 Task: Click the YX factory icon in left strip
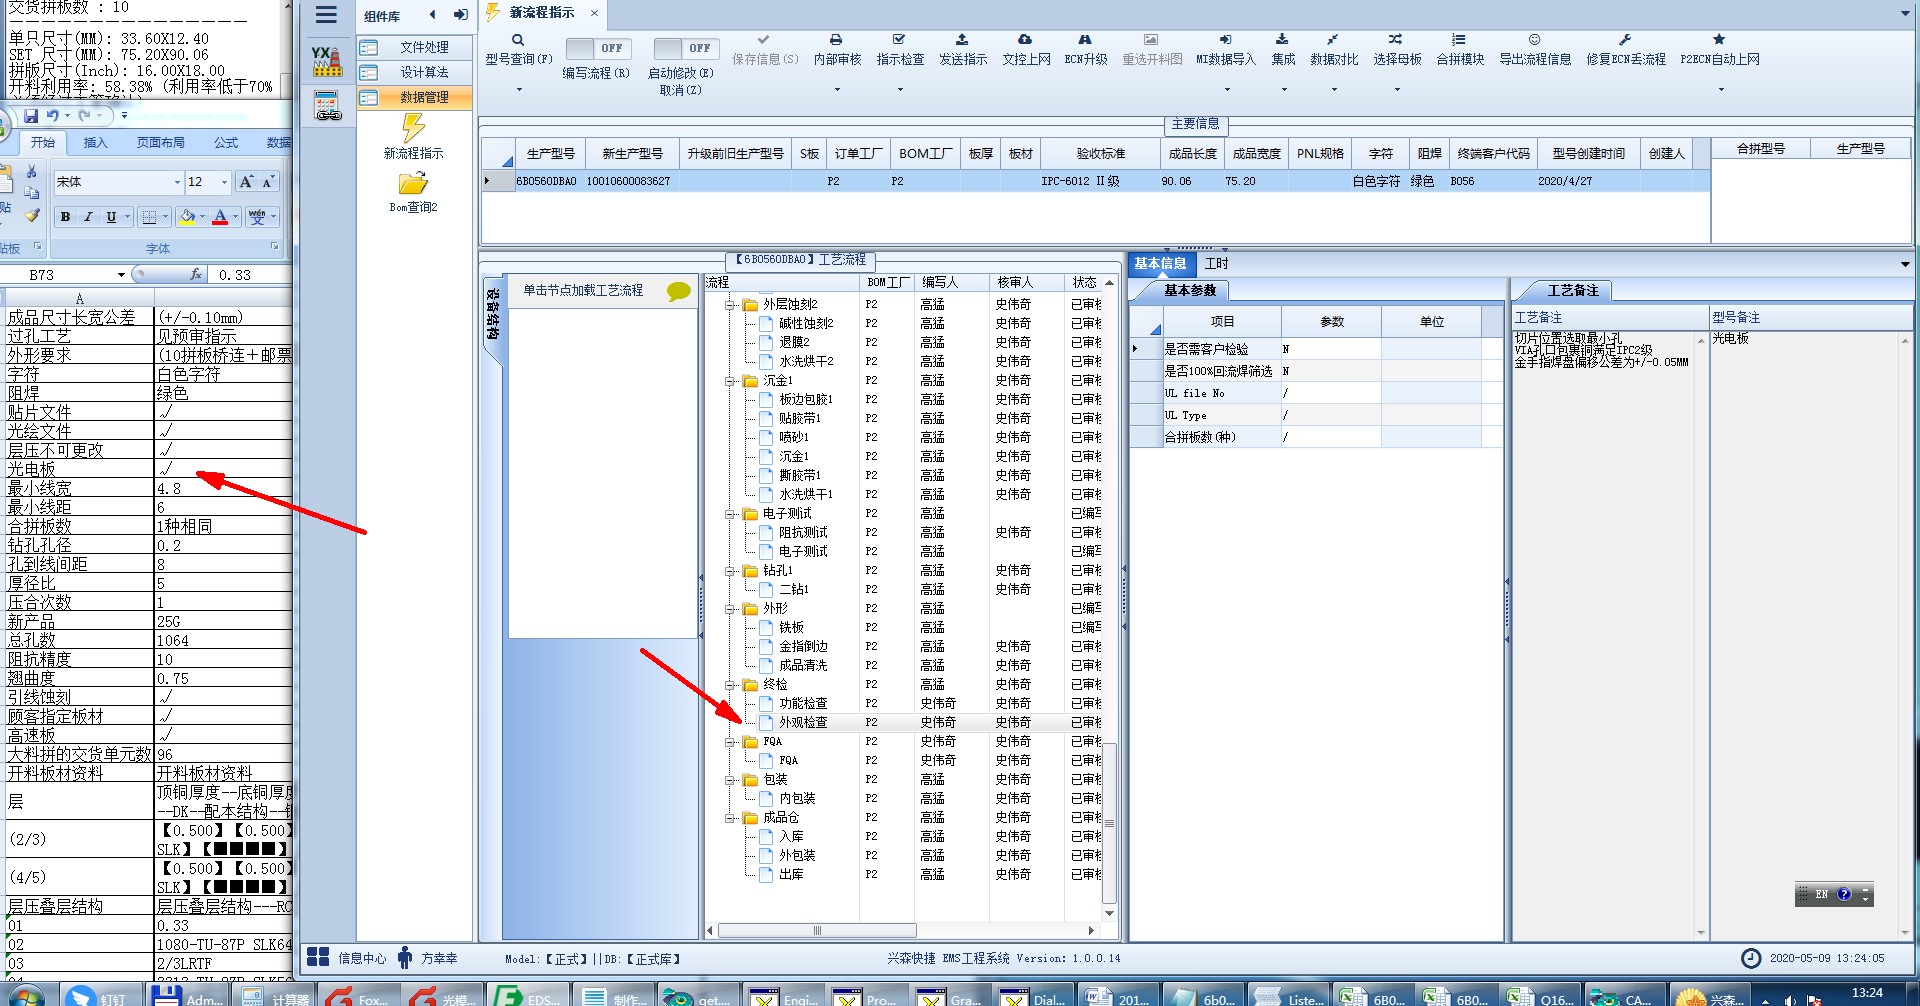coord(327,61)
